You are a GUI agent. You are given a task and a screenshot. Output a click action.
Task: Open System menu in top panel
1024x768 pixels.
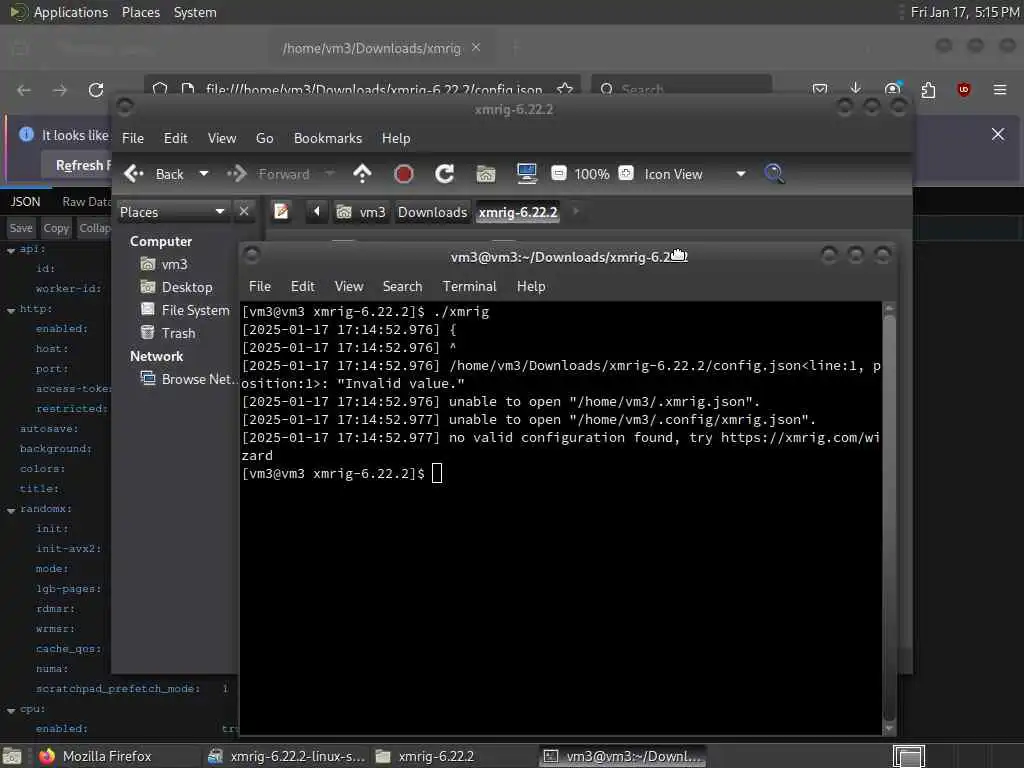[x=195, y=12]
